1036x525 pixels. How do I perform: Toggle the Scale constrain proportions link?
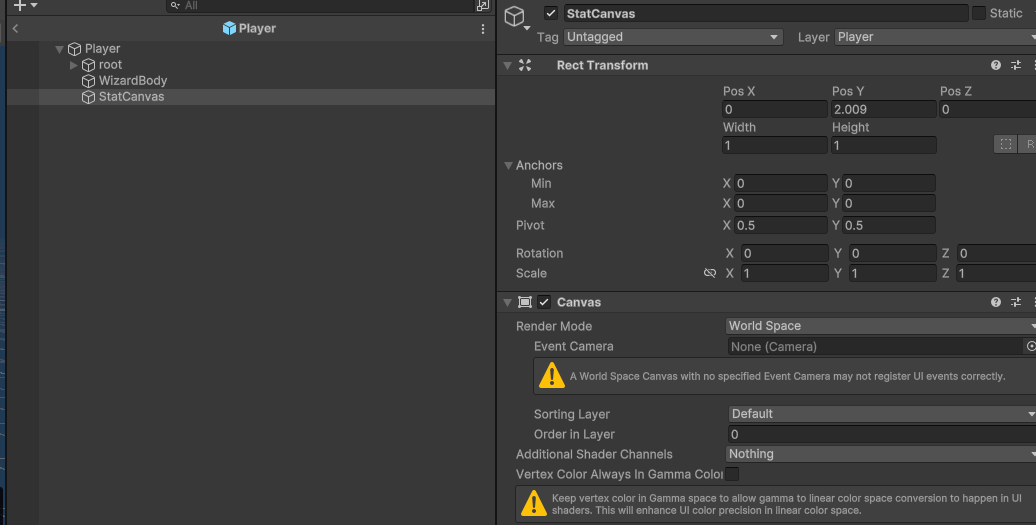pyautogui.click(x=710, y=273)
